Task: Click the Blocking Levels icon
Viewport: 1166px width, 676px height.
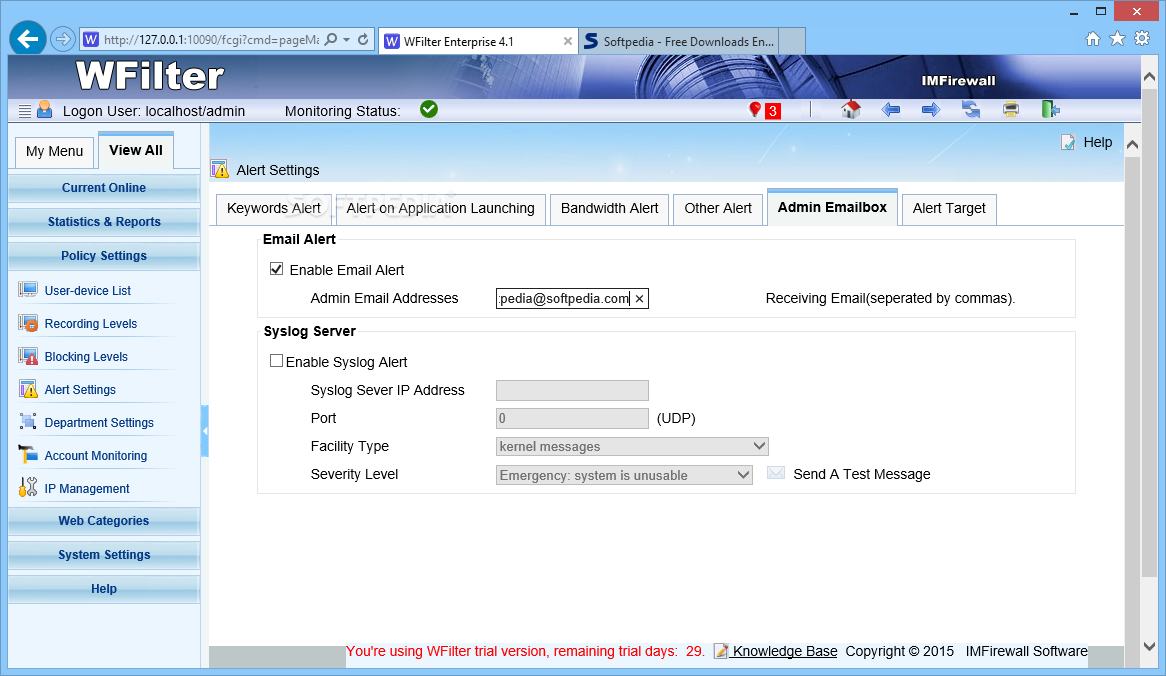Action: 28,355
